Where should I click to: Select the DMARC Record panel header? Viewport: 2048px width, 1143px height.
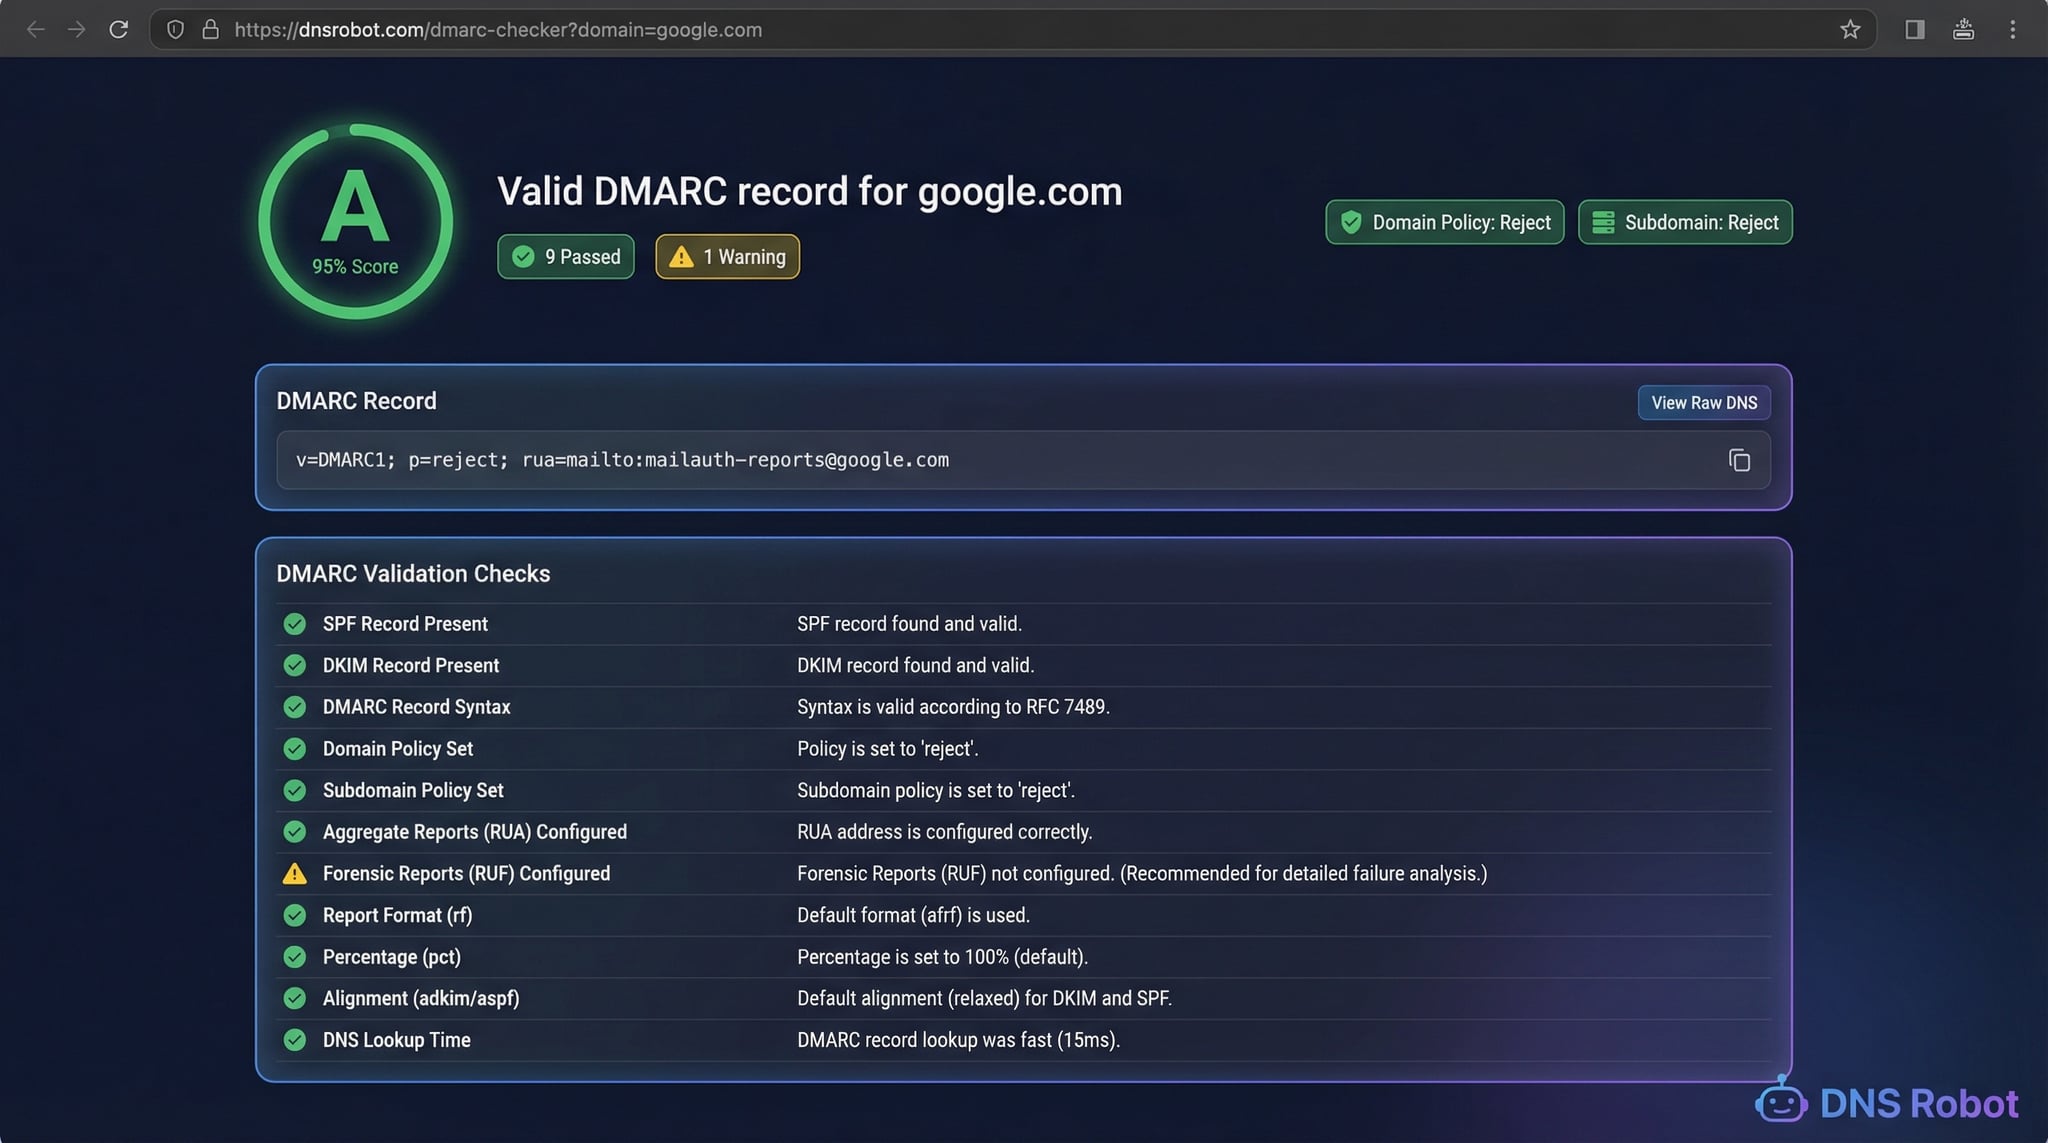[x=356, y=400]
